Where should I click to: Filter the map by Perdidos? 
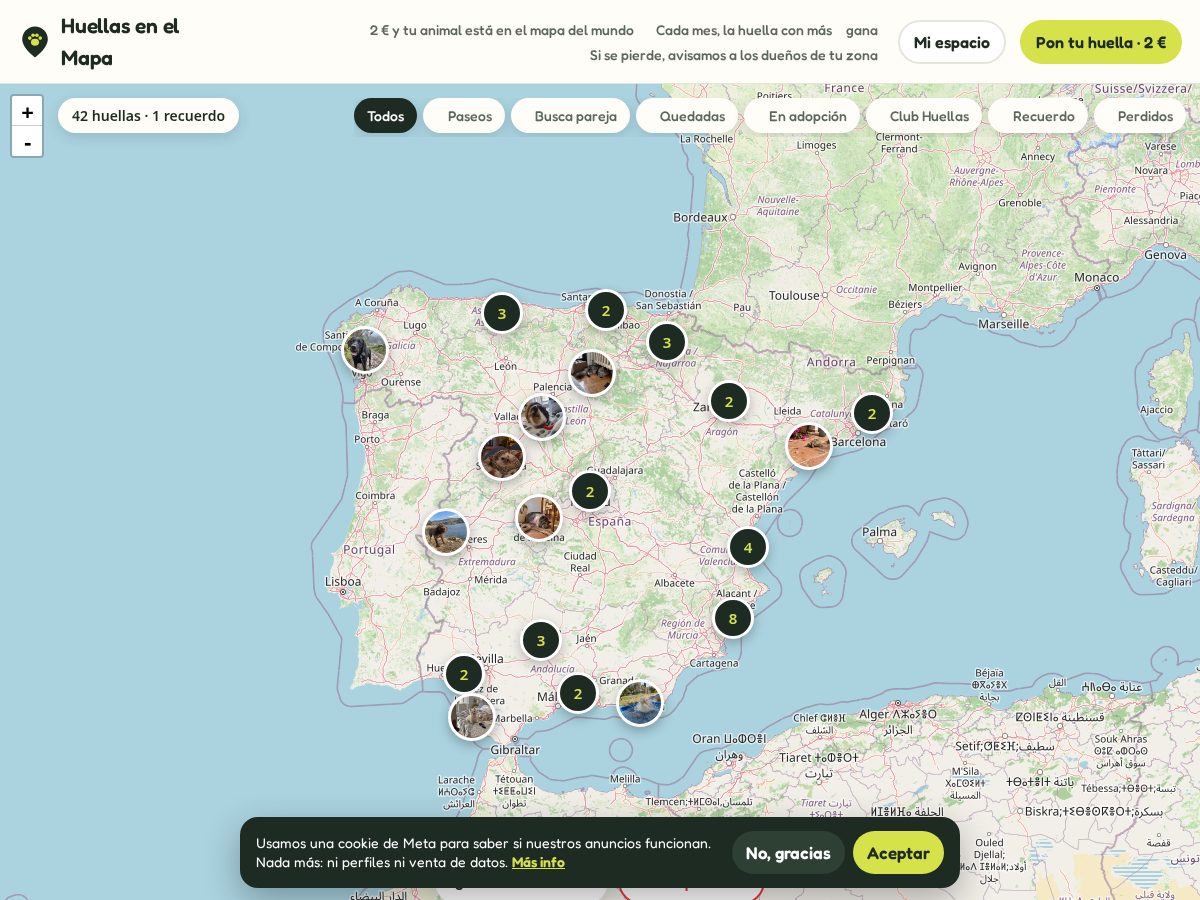(x=1140, y=116)
